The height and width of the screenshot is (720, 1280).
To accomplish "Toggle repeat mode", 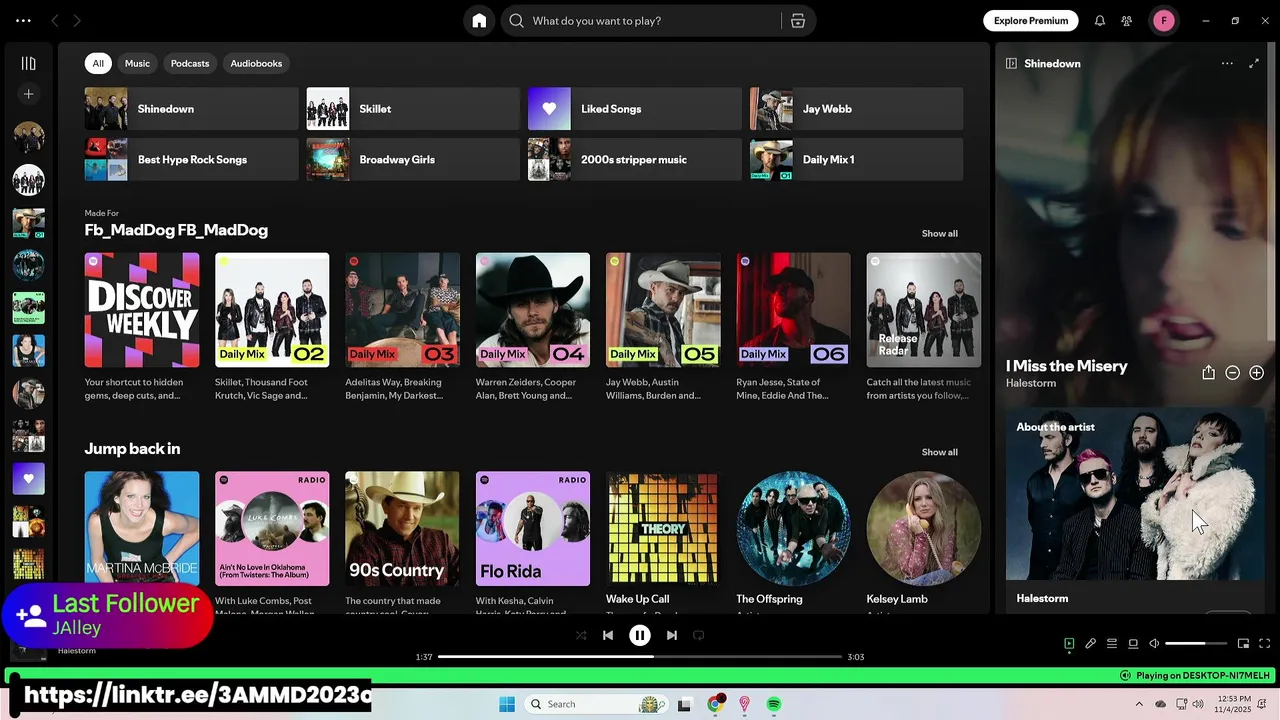I will click(x=699, y=635).
